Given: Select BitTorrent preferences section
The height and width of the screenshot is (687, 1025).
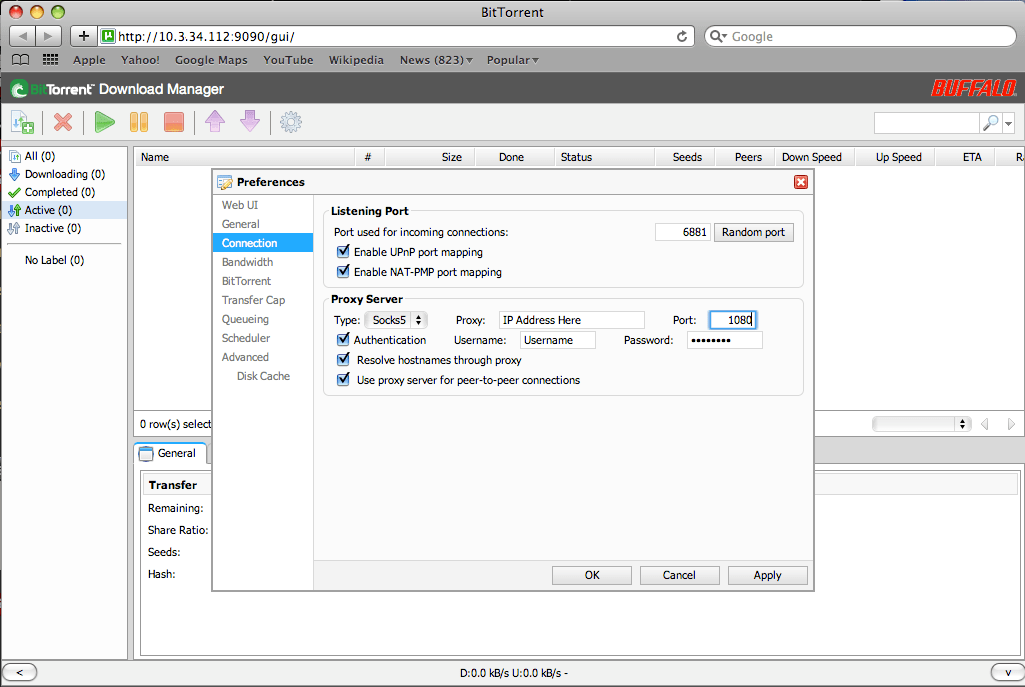Looking at the screenshot, I should (x=246, y=280).
